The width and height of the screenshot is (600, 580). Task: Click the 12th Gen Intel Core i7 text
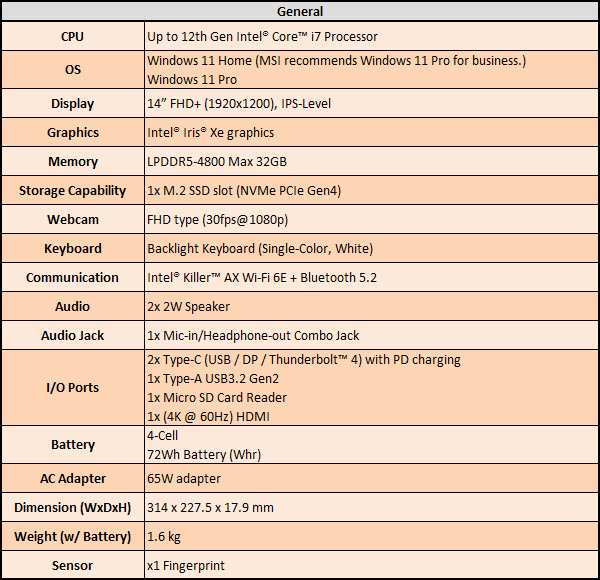(262, 37)
